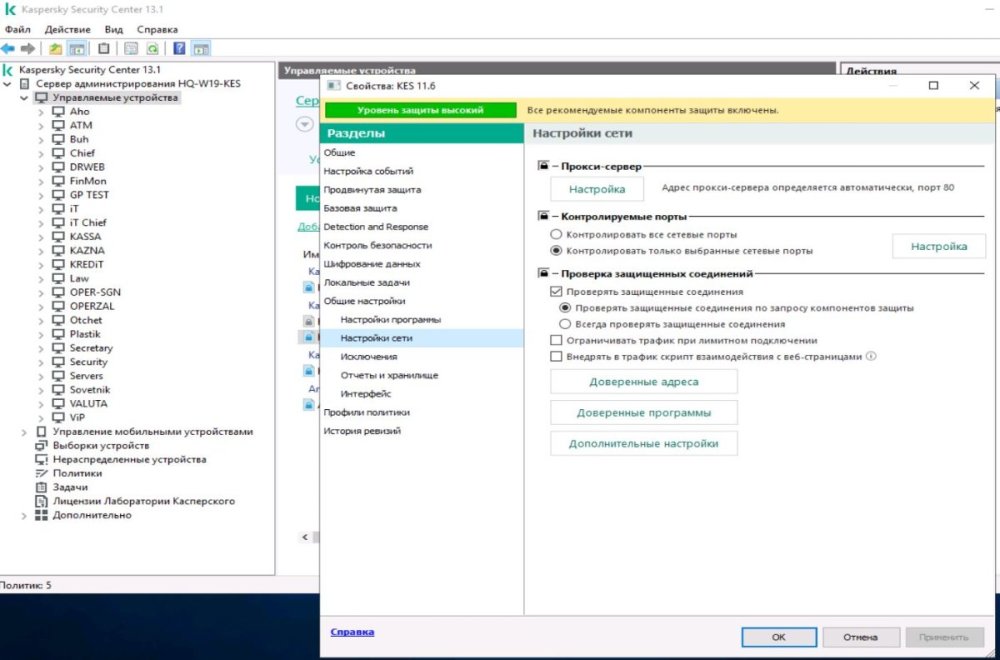1000x660 pixels.
Task: Click the monitor icon of KASSA group
Action: (x=59, y=237)
